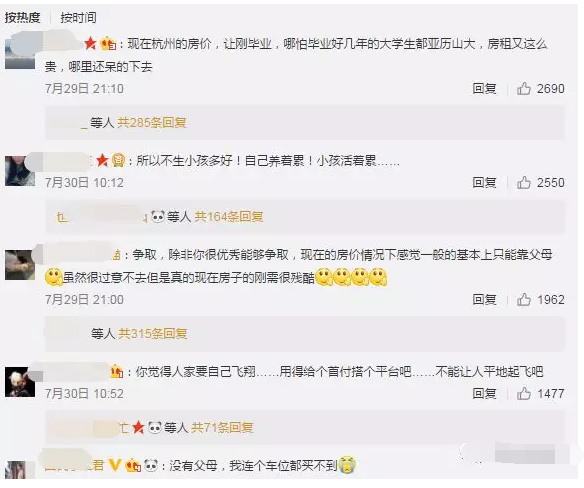Click the panda icon beside 共164条回复

(x=158, y=216)
